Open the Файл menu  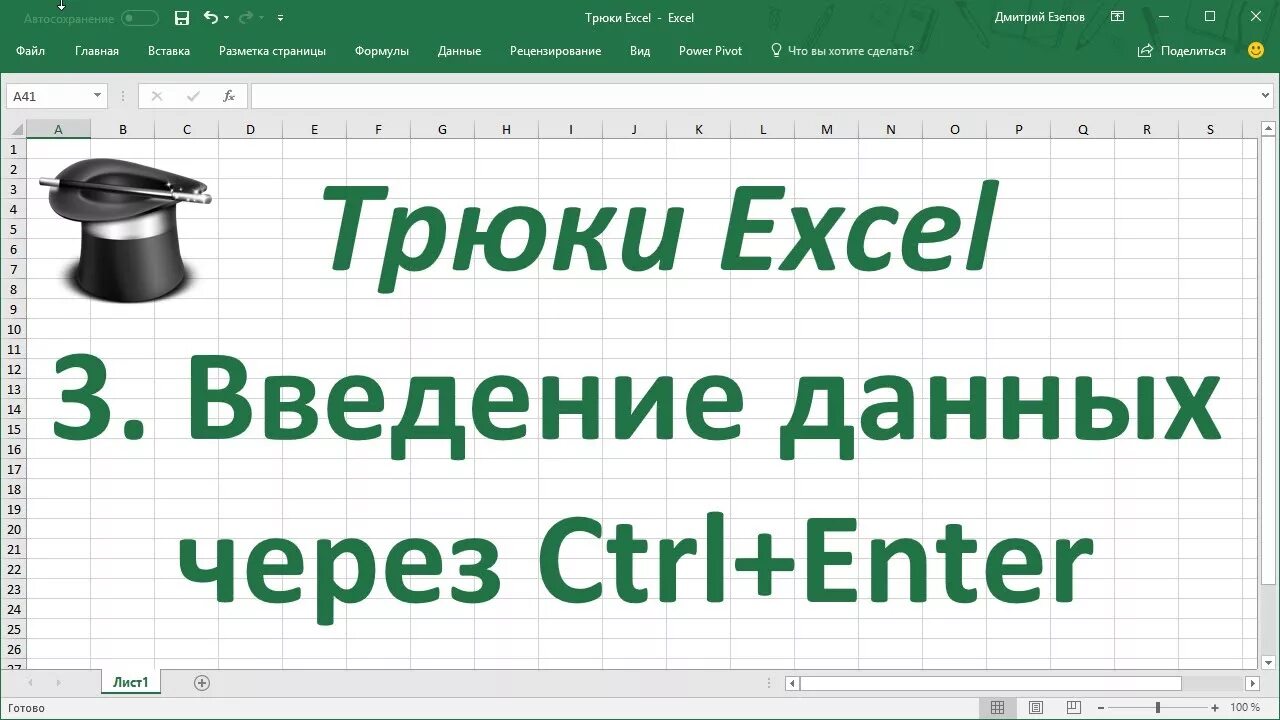pos(31,51)
